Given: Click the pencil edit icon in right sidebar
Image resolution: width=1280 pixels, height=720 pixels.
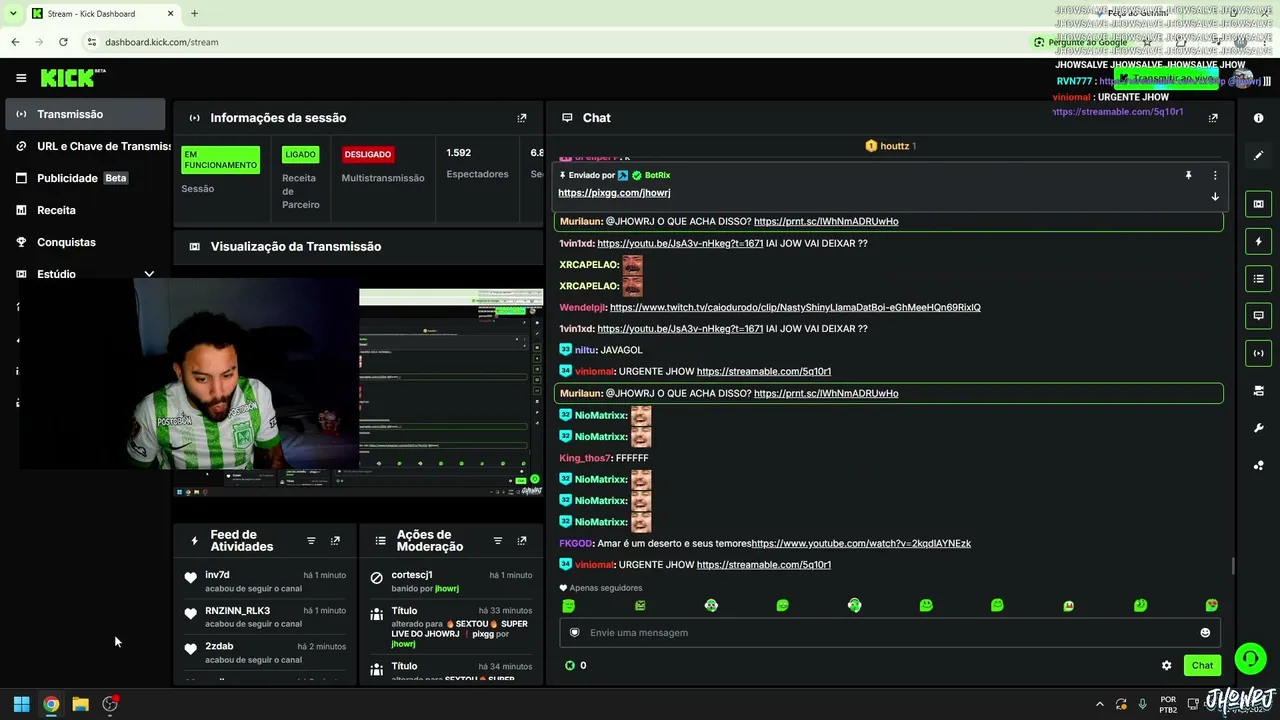Looking at the screenshot, I should coord(1258,155).
